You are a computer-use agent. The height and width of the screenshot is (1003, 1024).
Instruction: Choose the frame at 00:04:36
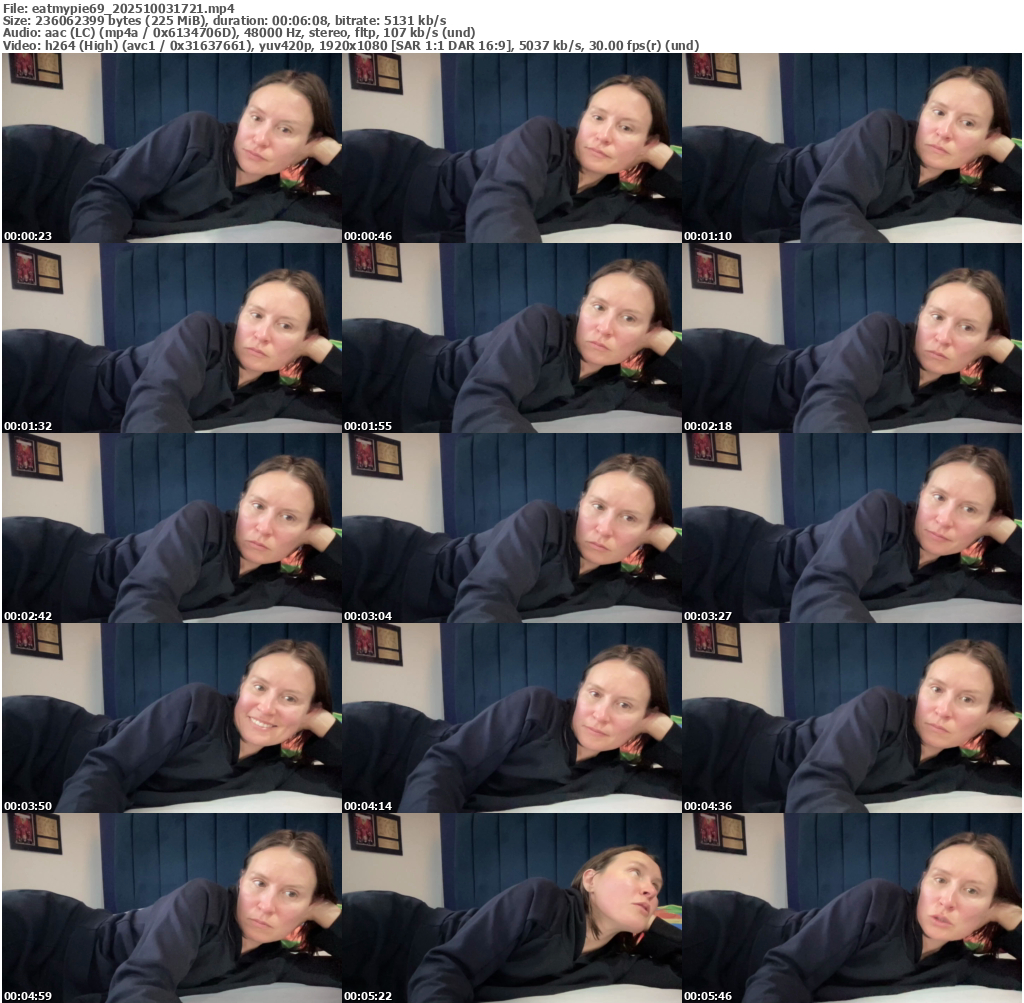[x=852, y=718]
